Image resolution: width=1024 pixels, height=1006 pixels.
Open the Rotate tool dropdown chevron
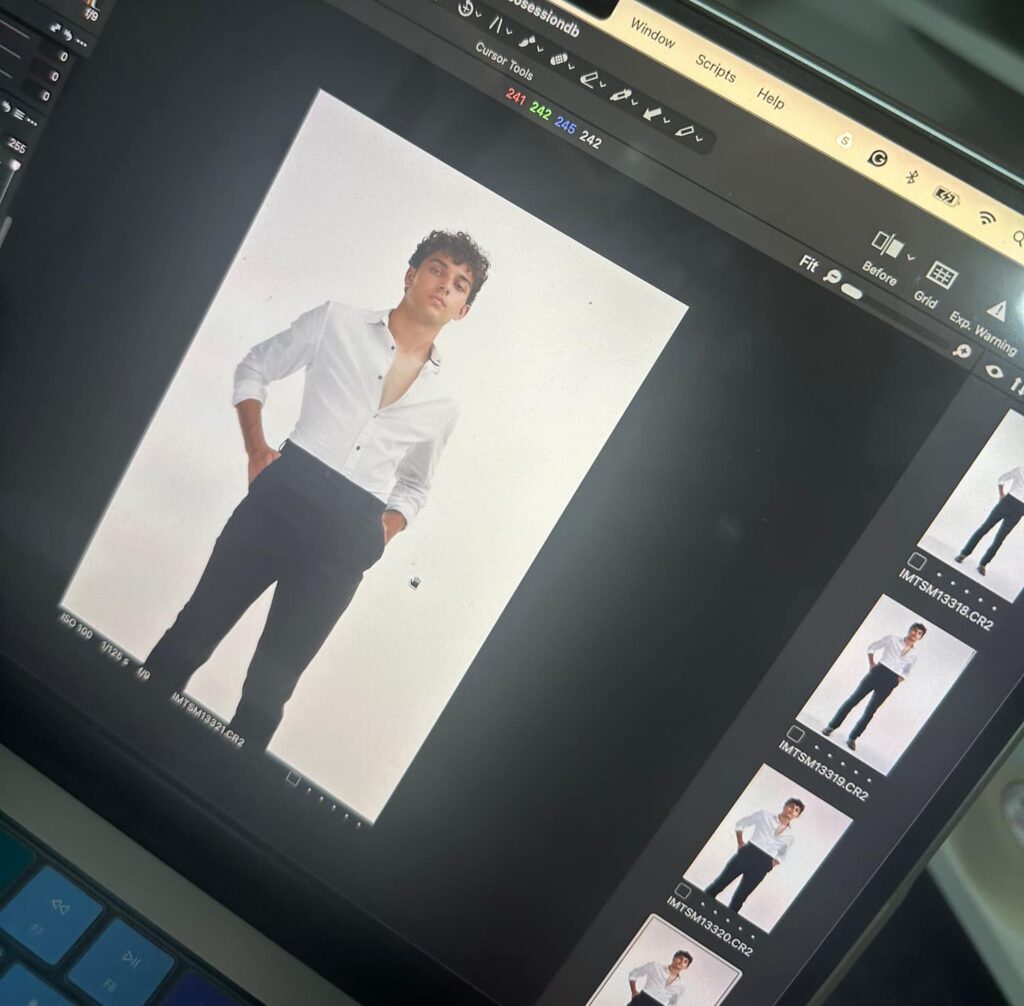(479, 14)
